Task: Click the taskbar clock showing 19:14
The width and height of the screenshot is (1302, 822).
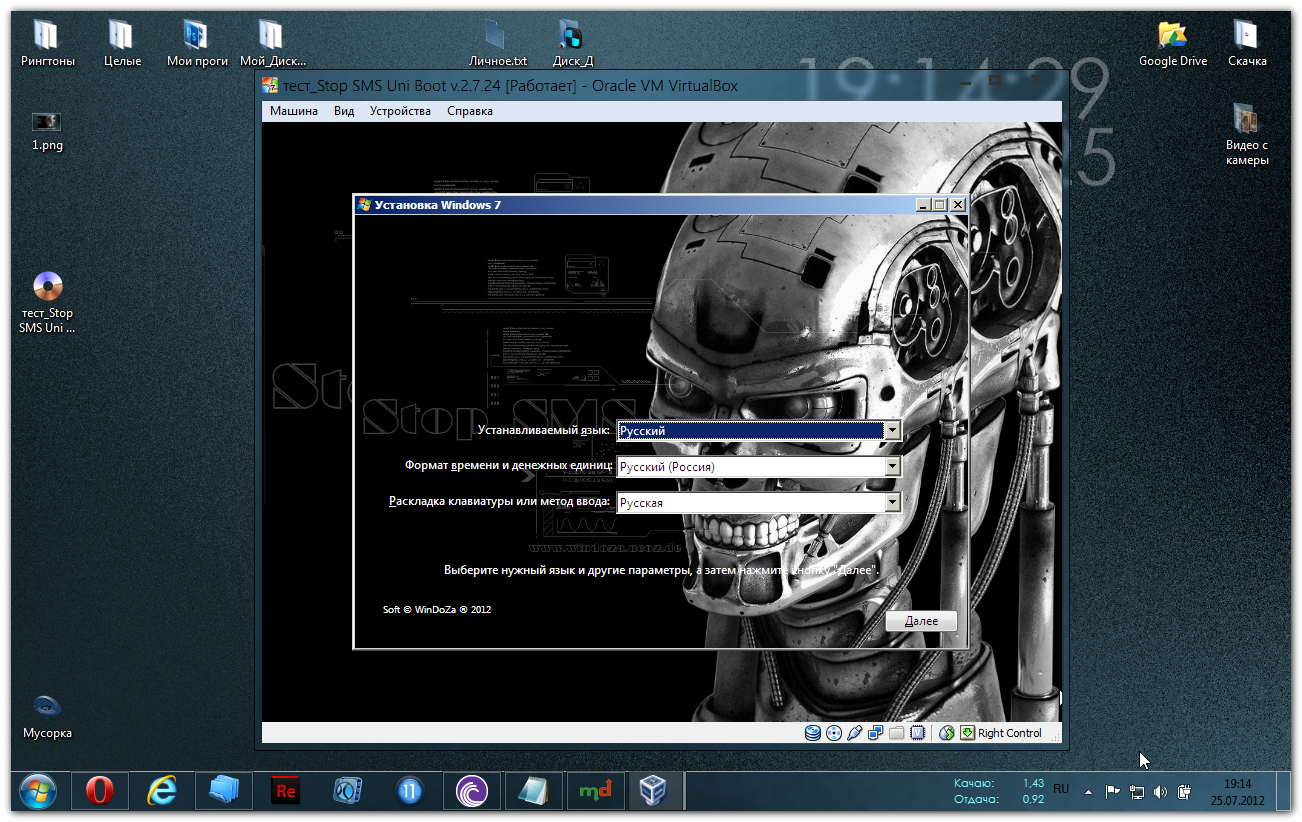Action: pyautogui.click(x=1237, y=792)
